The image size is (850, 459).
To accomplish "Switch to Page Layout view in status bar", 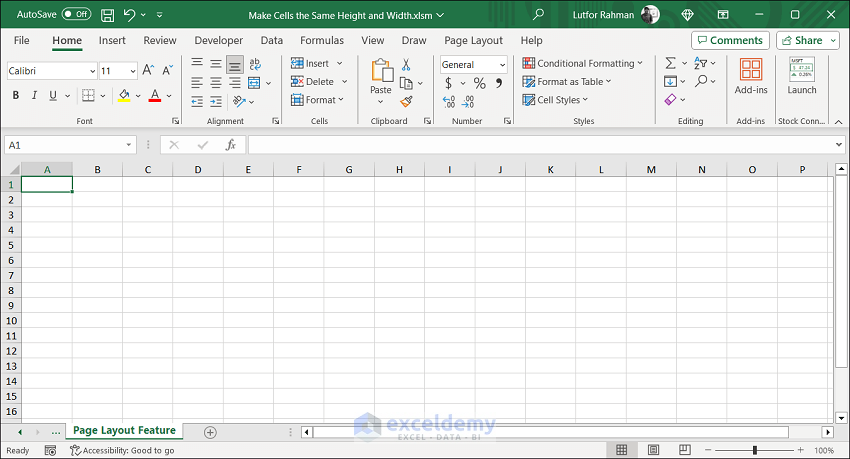I will 653,450.
